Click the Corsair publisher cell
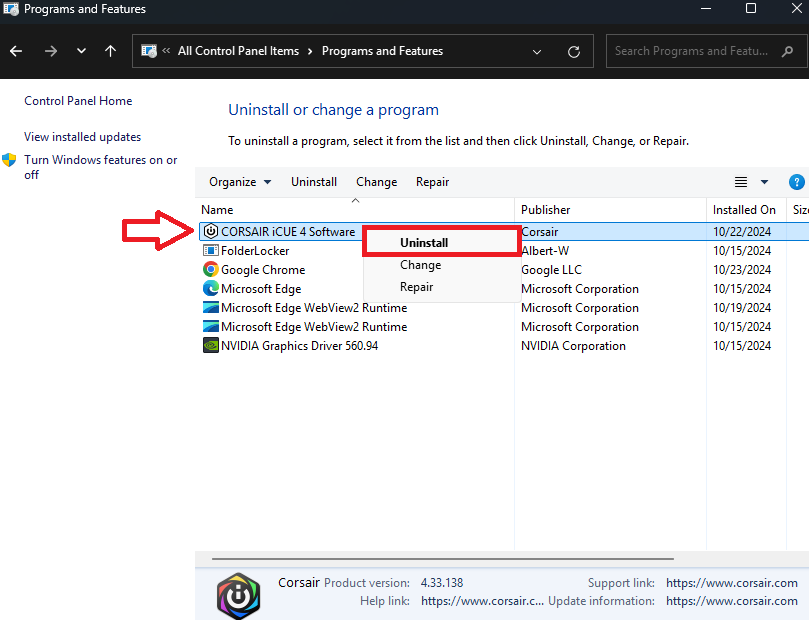Screen dimensions: 809x620 tap(540, 232)
